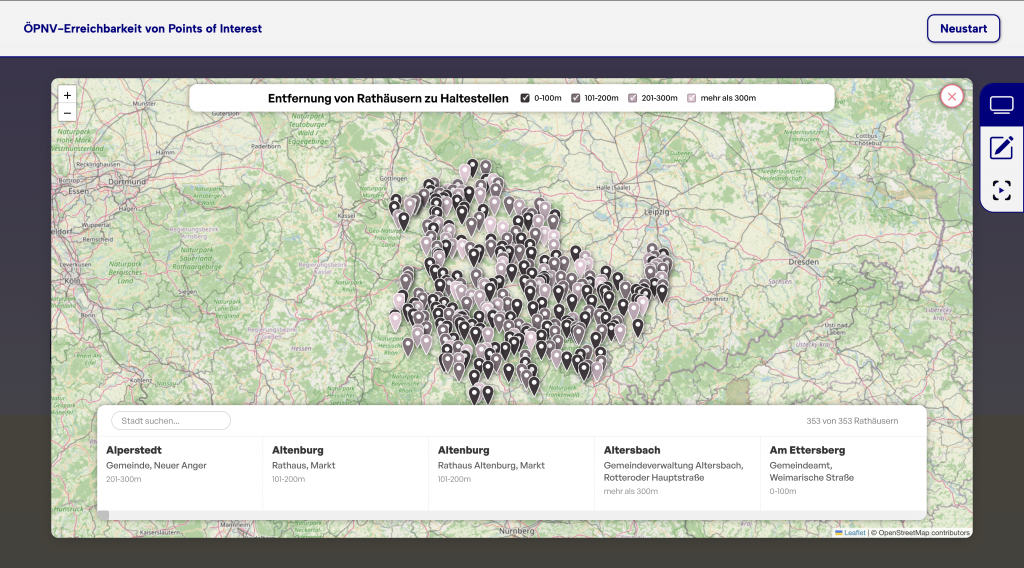Open the Leaflet attribution link
Image resolution: width=1024 pixels, height=568 pixels.
click(x=854, y=533)
